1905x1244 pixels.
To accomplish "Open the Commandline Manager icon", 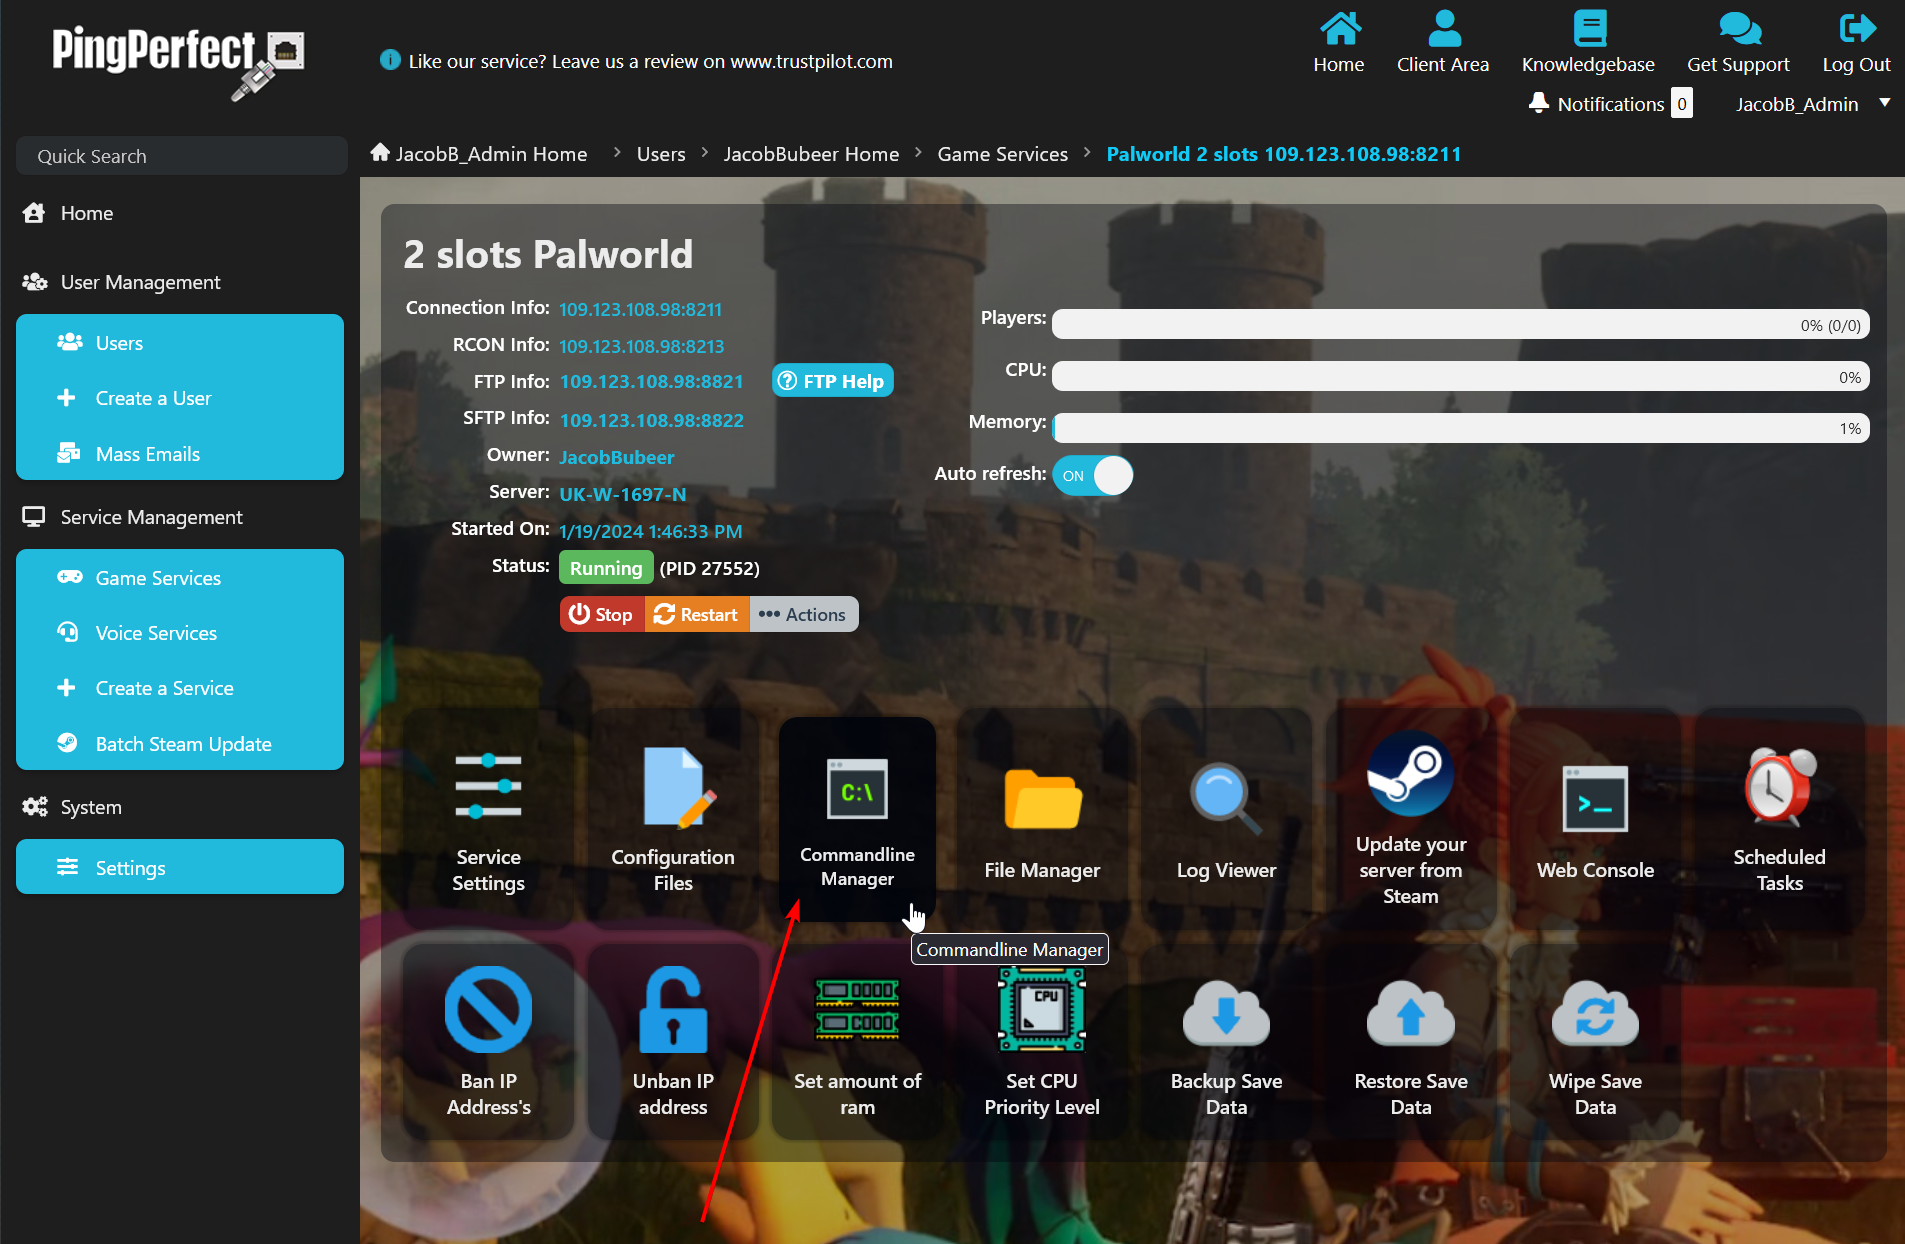I will pos(857,790).
